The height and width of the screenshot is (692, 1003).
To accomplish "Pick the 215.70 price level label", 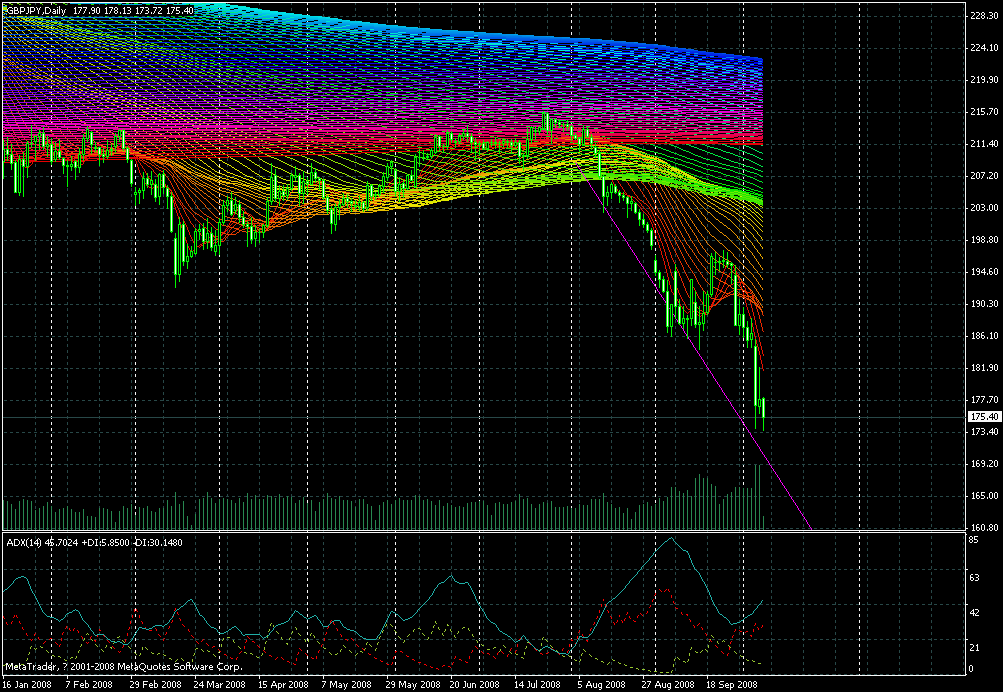I will [984, 112].
